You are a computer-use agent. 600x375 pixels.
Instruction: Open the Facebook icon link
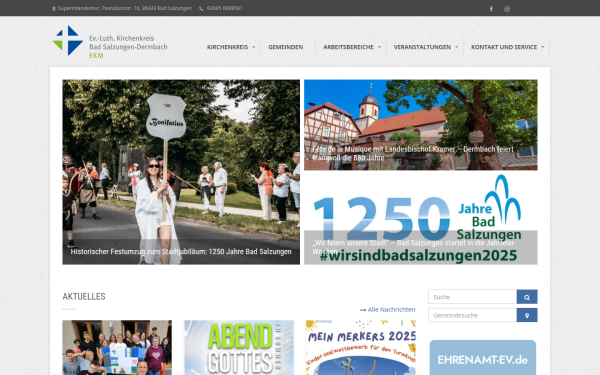tap(491, 9)
